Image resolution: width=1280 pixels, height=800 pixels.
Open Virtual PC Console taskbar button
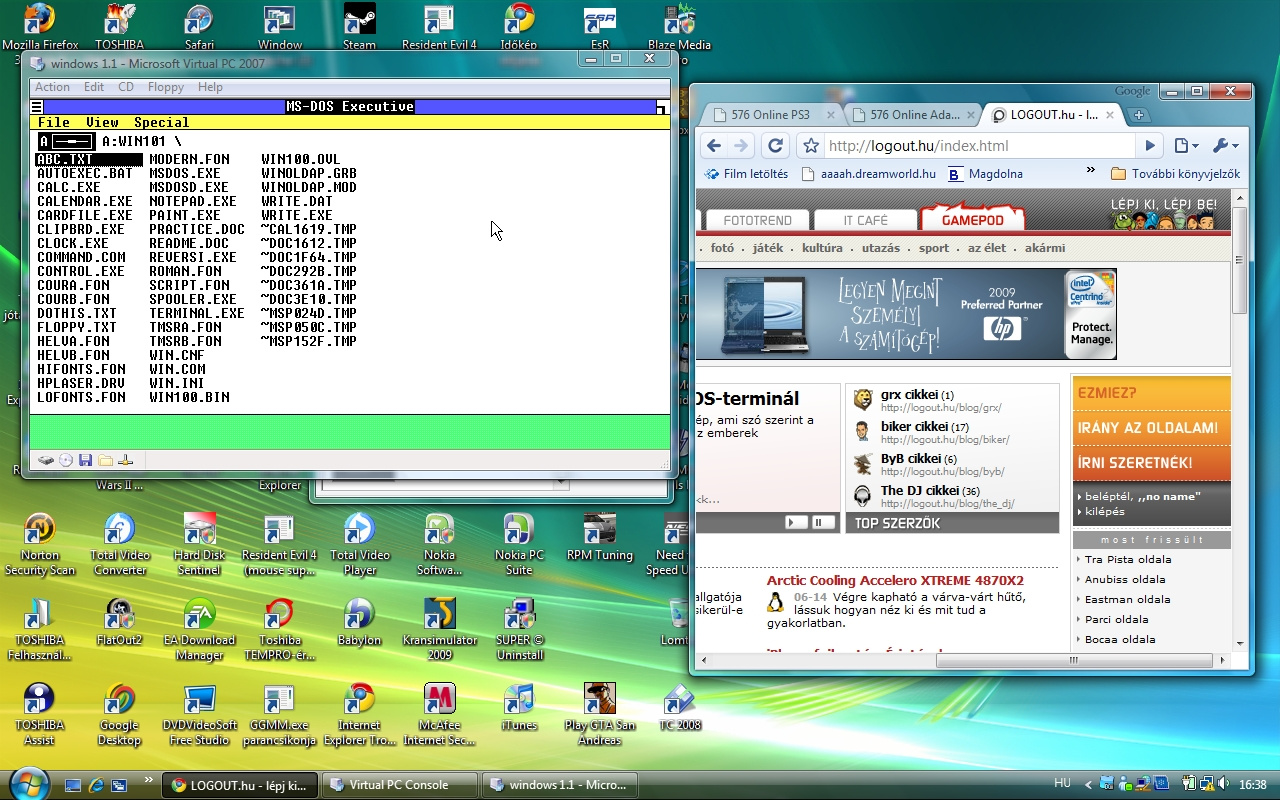[x=401, y=785]
